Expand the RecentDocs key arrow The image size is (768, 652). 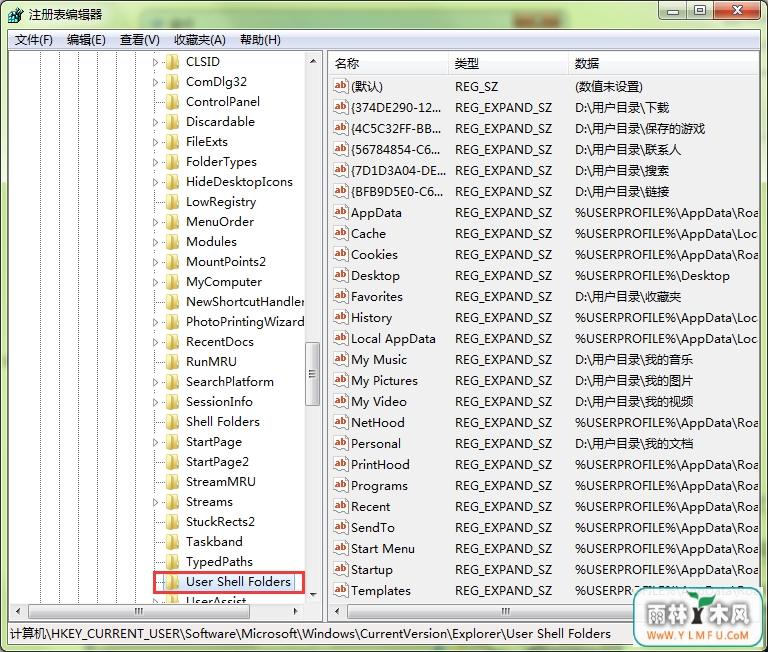click(155, 342)
